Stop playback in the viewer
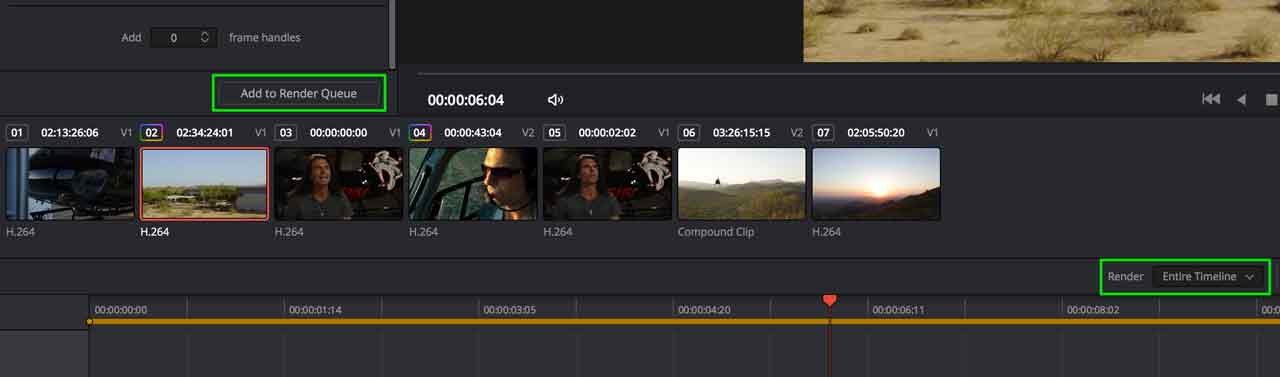Screen dimensions: 1280x377 (x=1272, y=99)
